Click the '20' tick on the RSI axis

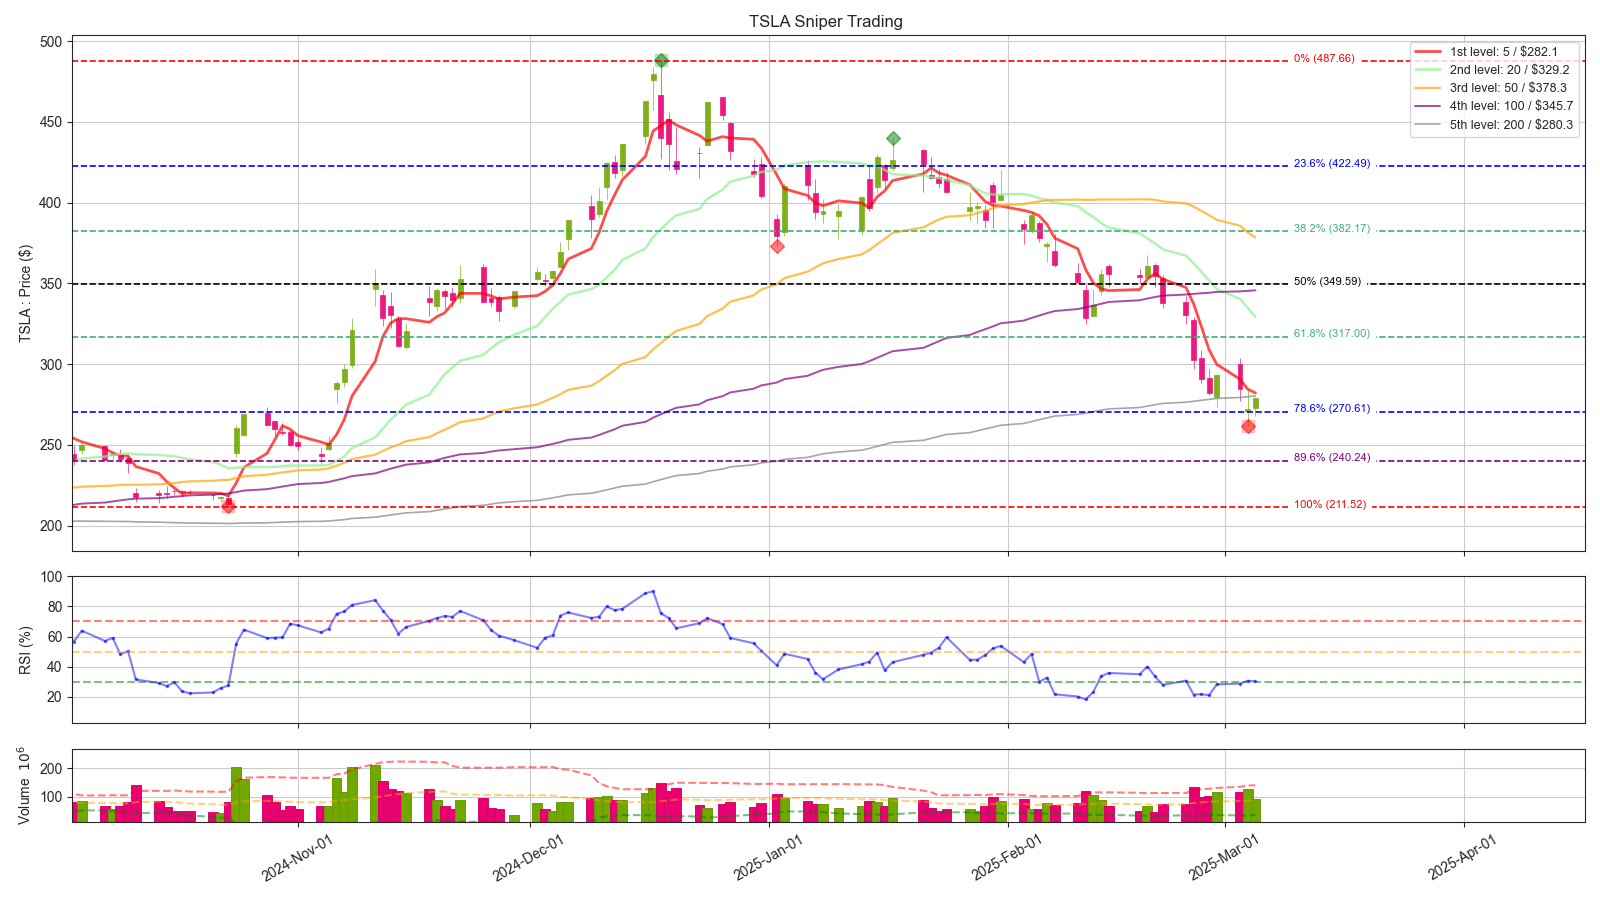point(55,697)
